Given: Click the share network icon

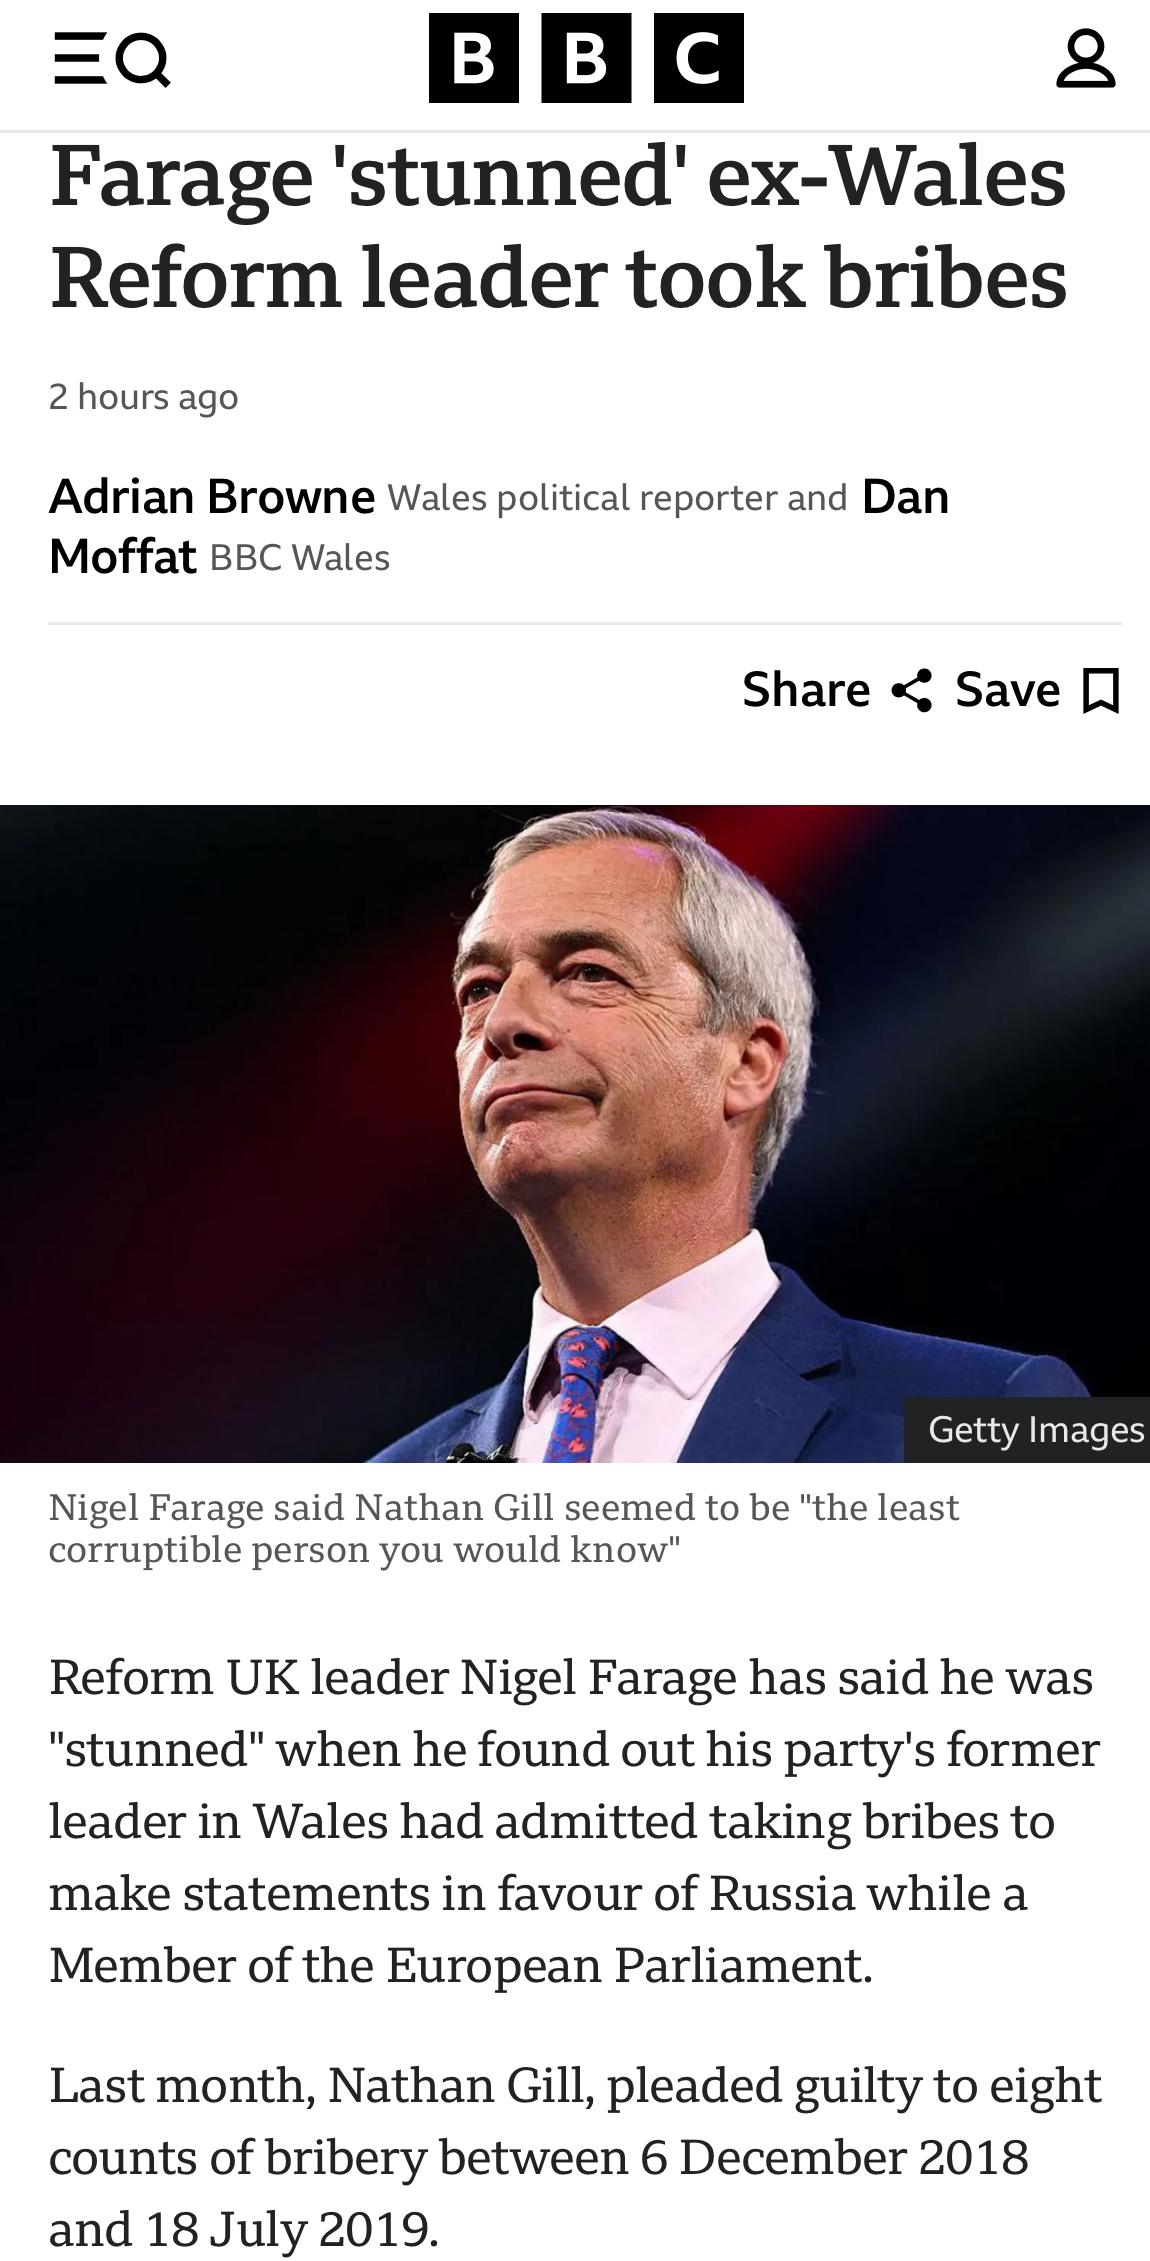Looking at the screenshot, I should [x=911, y=690].
